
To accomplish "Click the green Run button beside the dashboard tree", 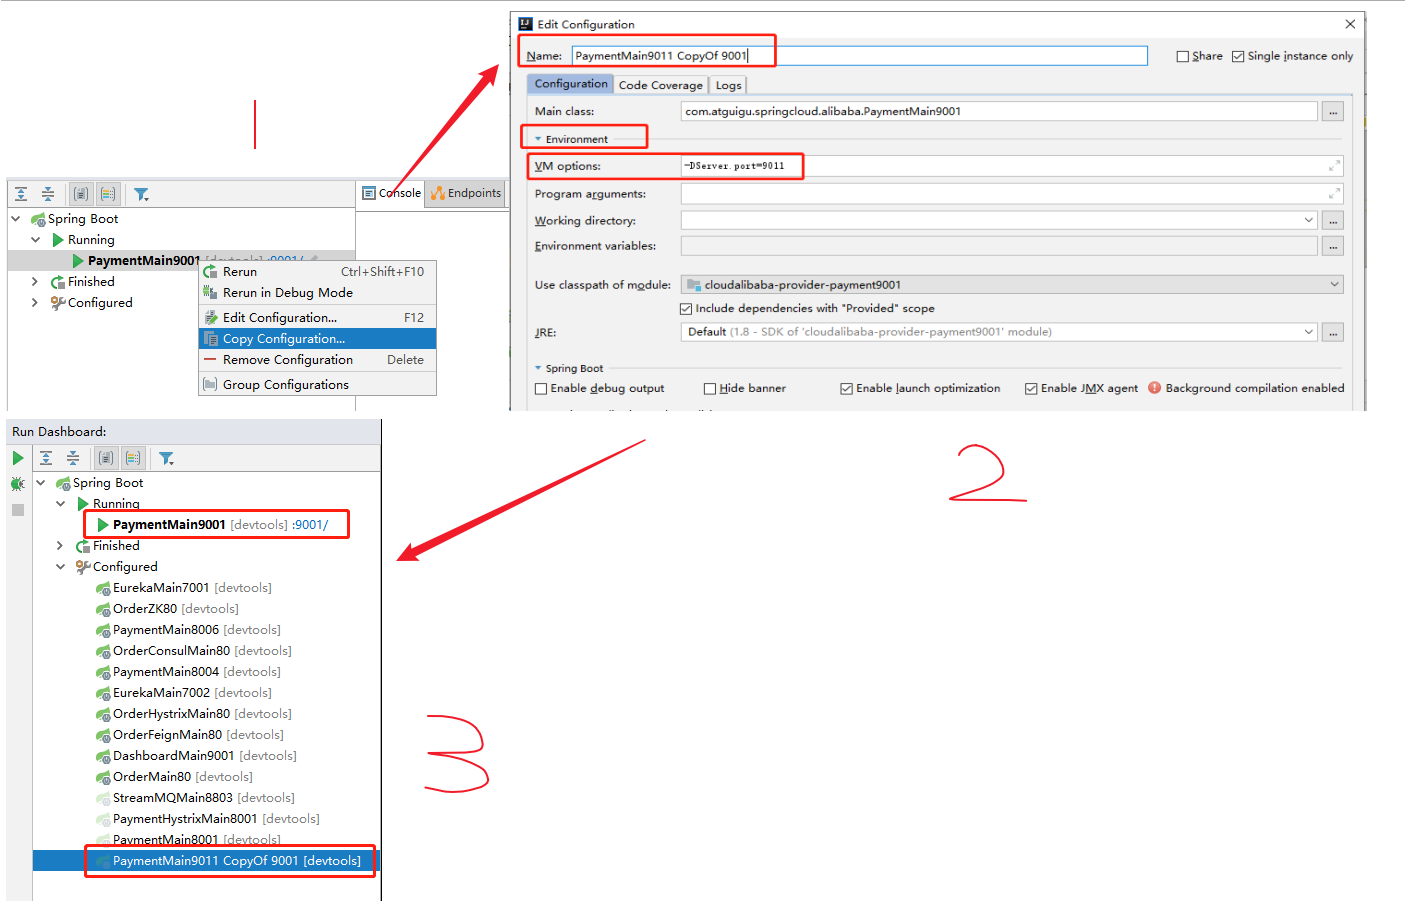I will tap(18, 458).
